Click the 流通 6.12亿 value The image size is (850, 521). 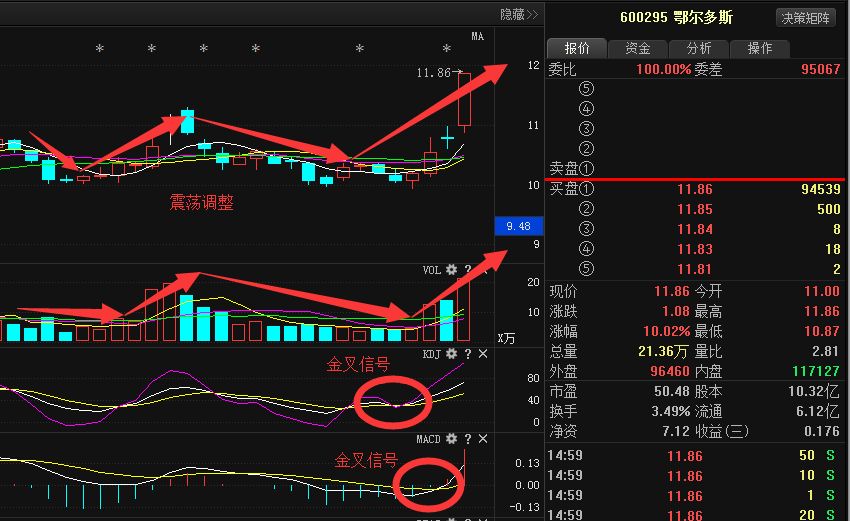pos(817,411)
